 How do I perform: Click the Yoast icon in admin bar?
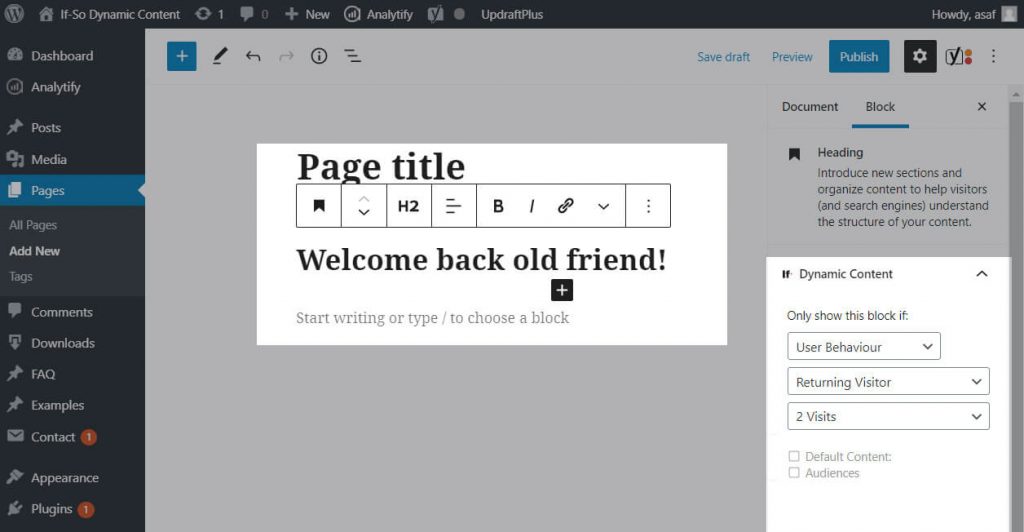436,14
